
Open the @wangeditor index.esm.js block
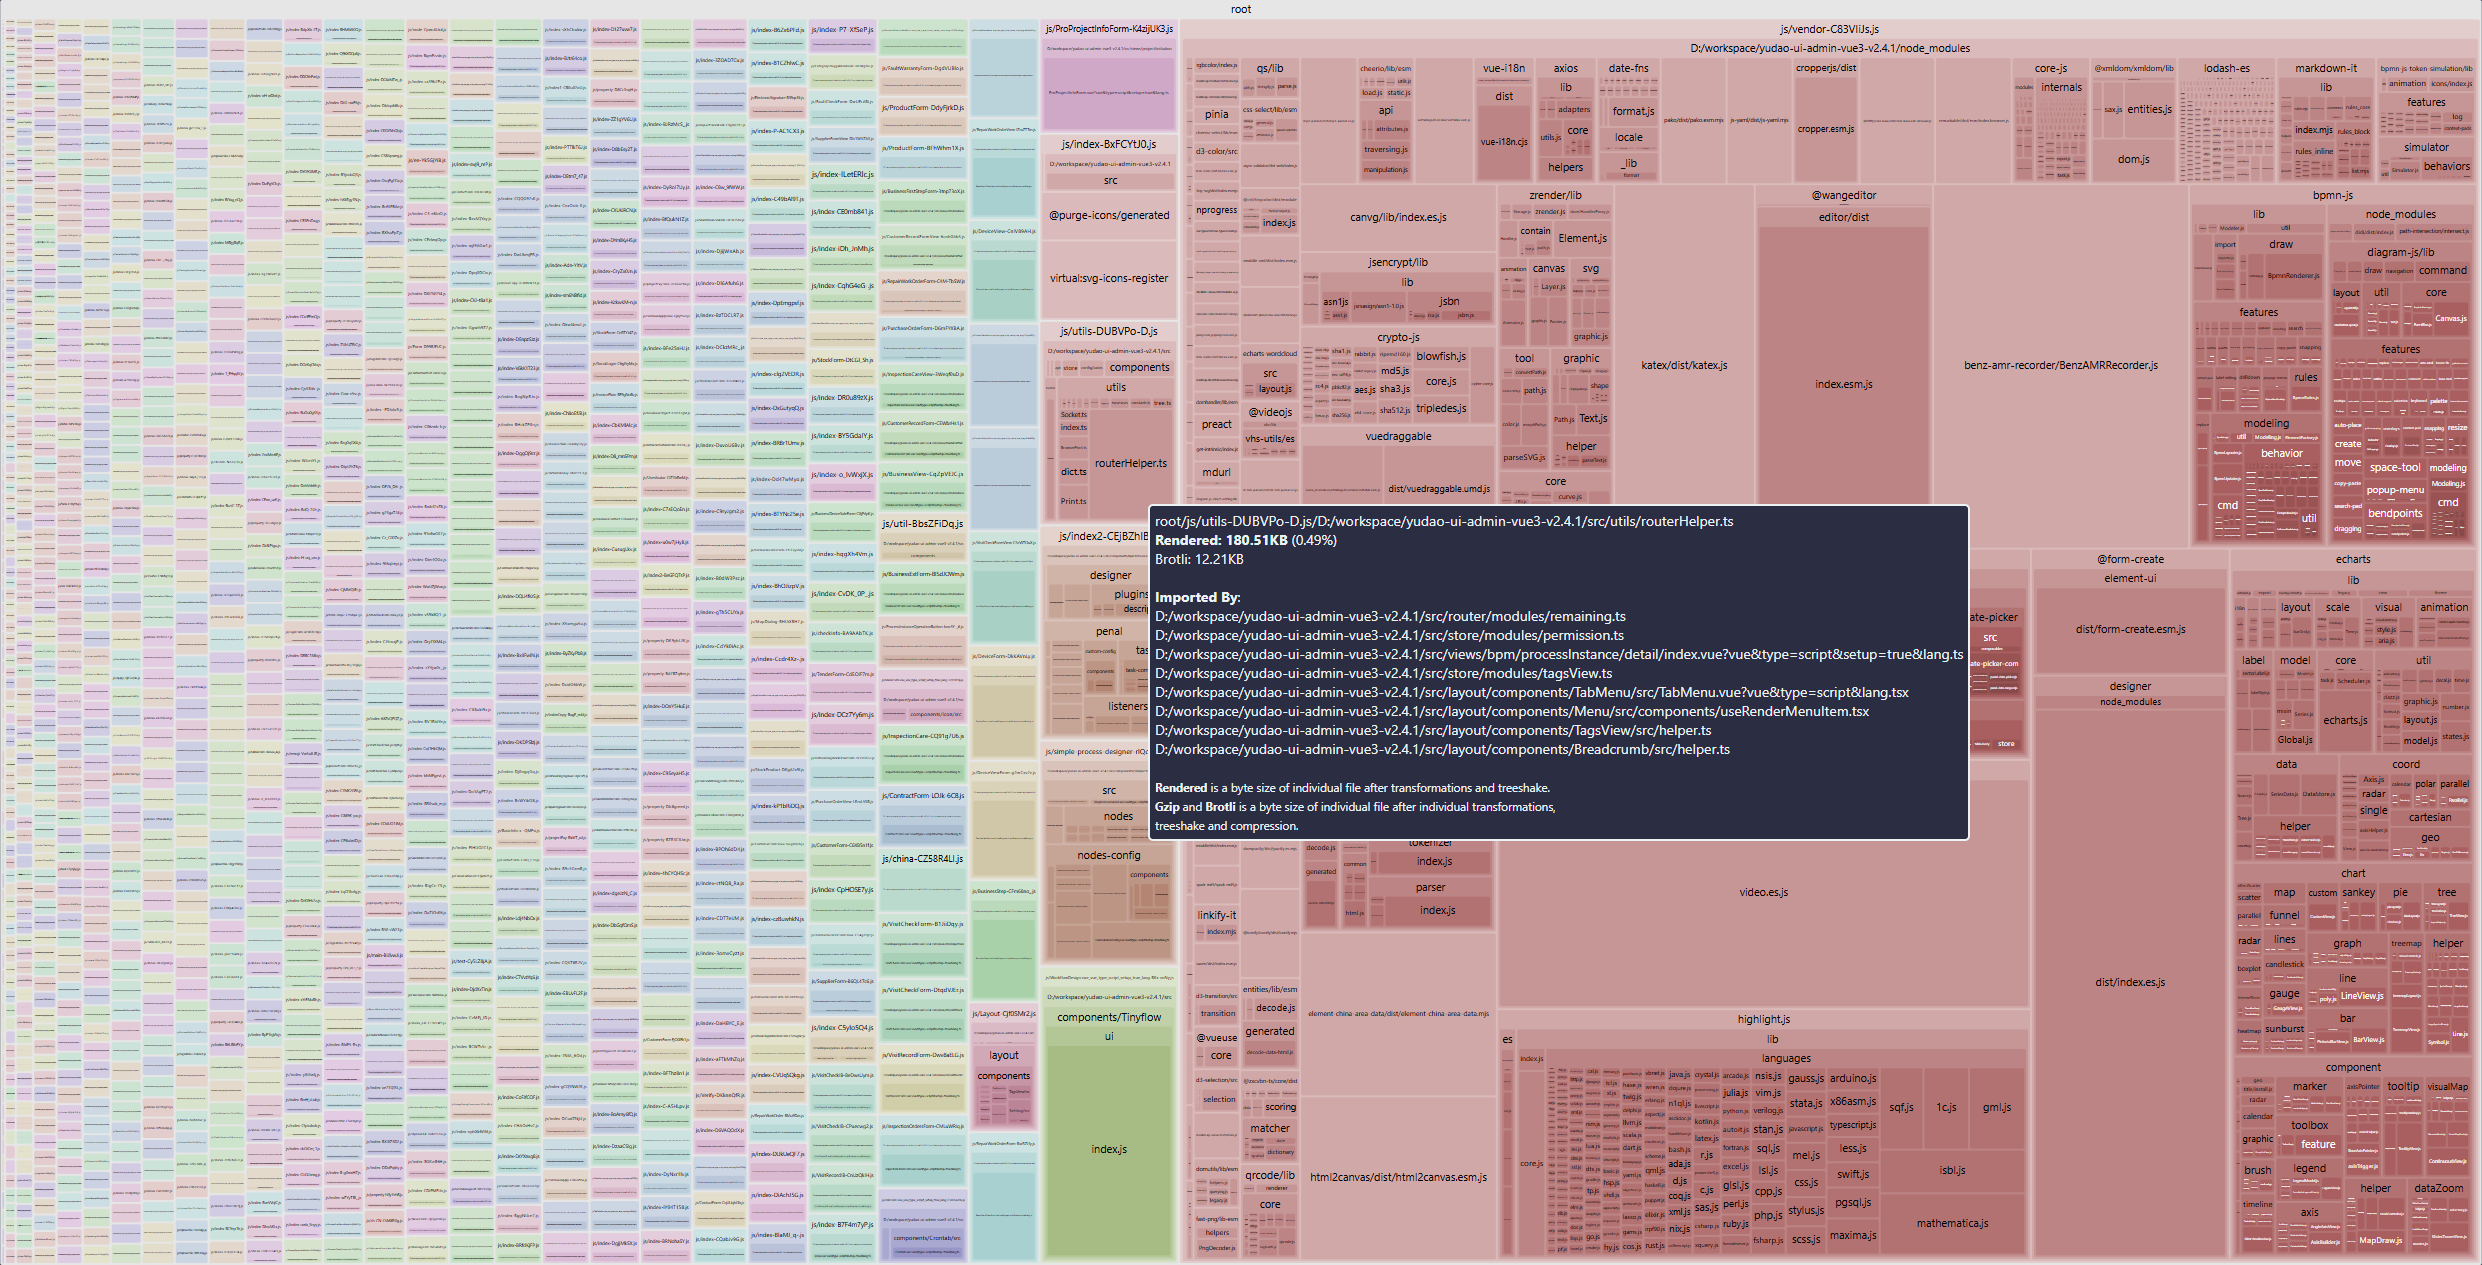[1843, 385]
